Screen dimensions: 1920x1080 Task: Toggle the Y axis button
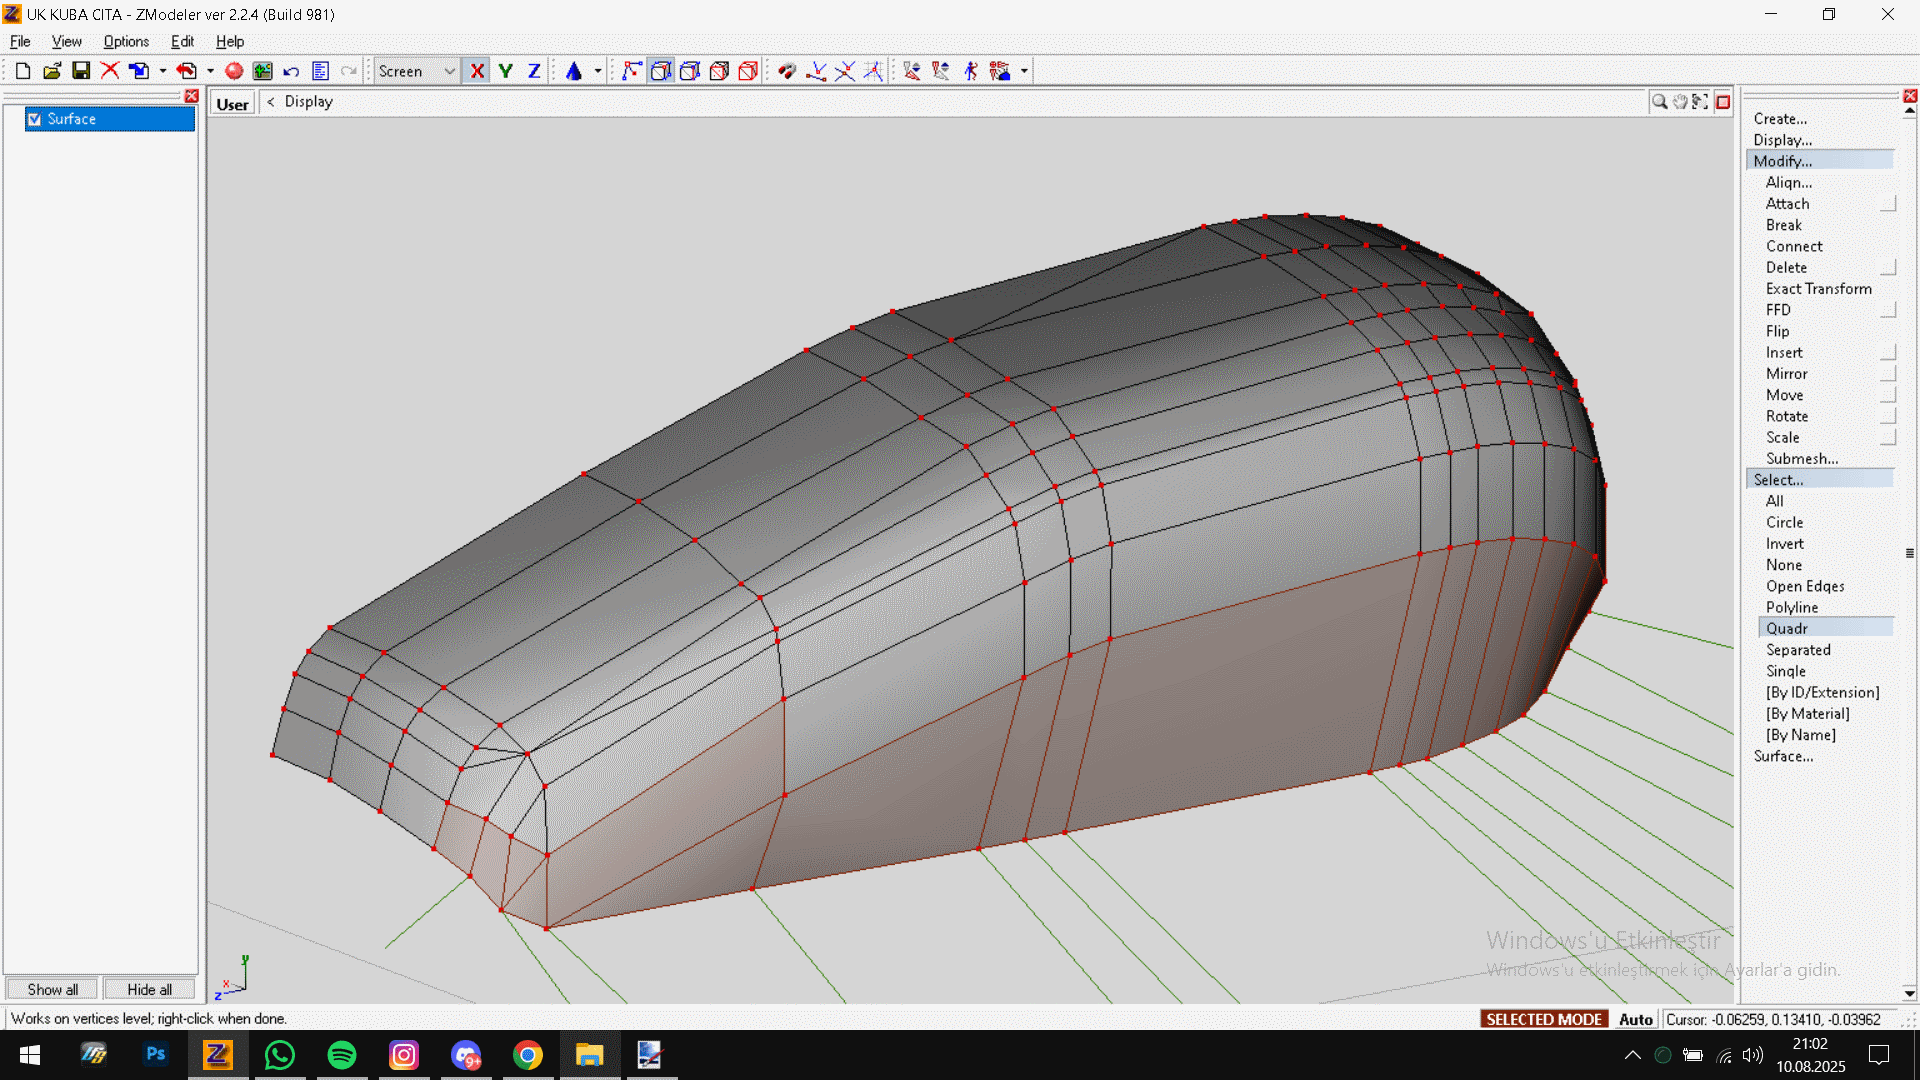pos(506,71)
